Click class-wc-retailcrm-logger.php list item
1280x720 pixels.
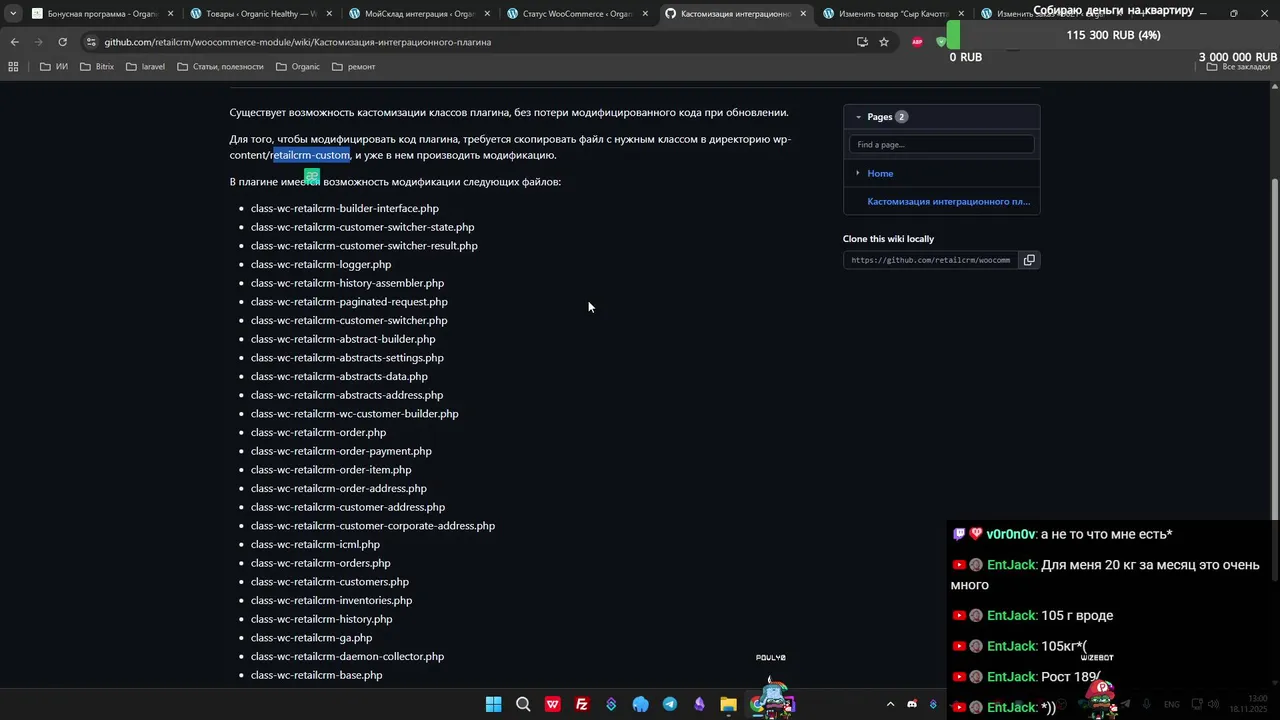pos(320,265)
